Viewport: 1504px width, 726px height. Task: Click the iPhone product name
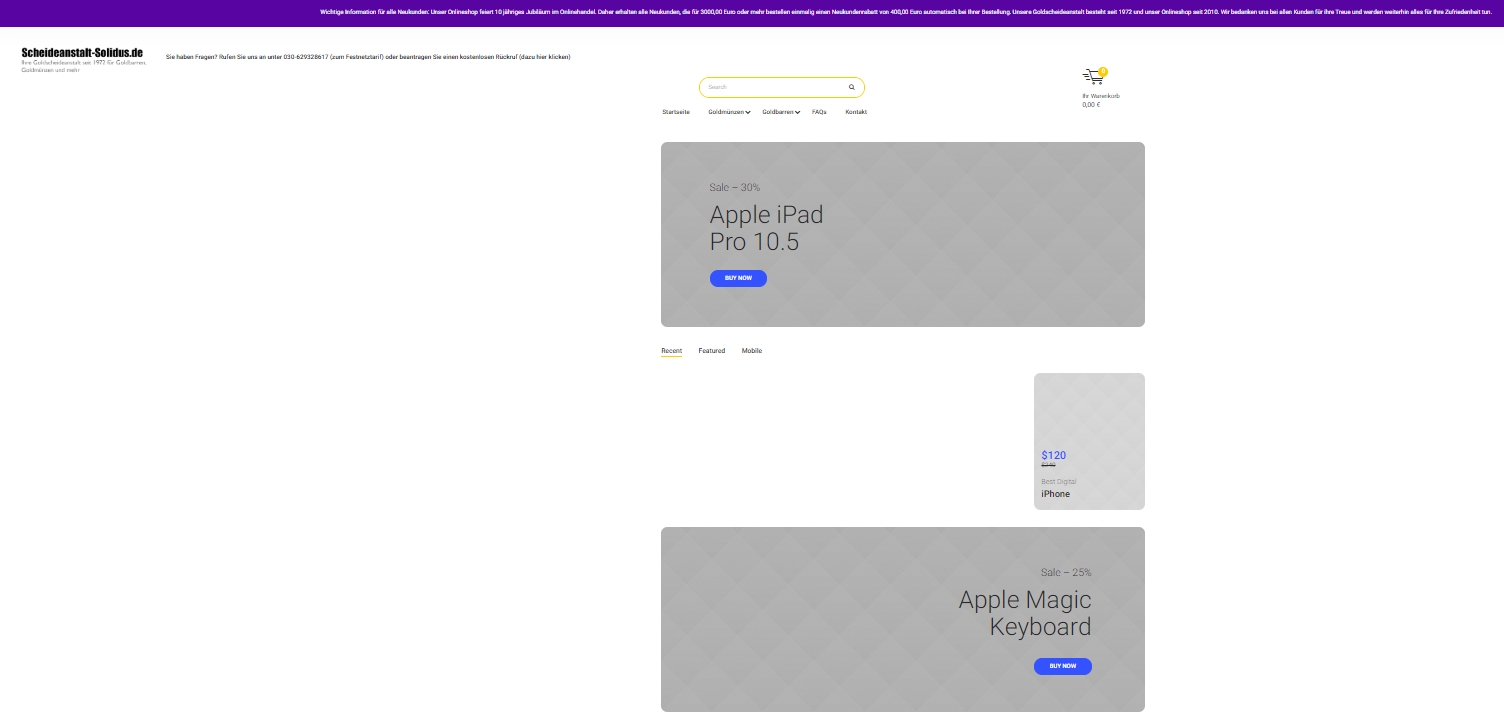1055,494
